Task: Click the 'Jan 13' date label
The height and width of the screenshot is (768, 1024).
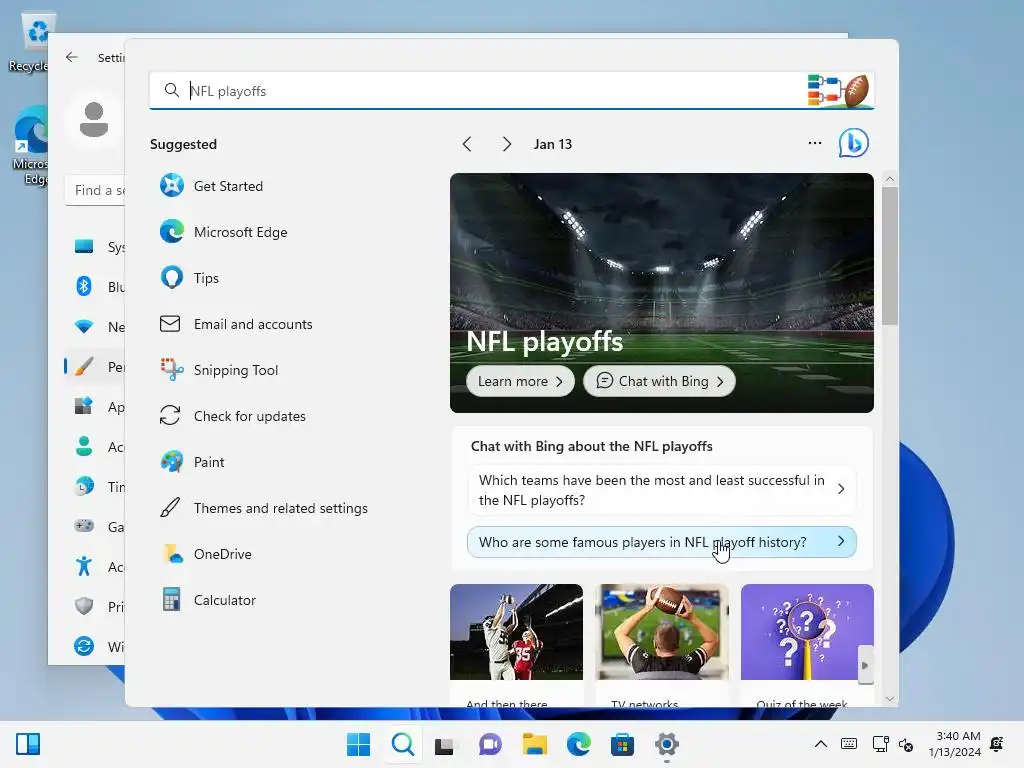Action: pos(552,144)
